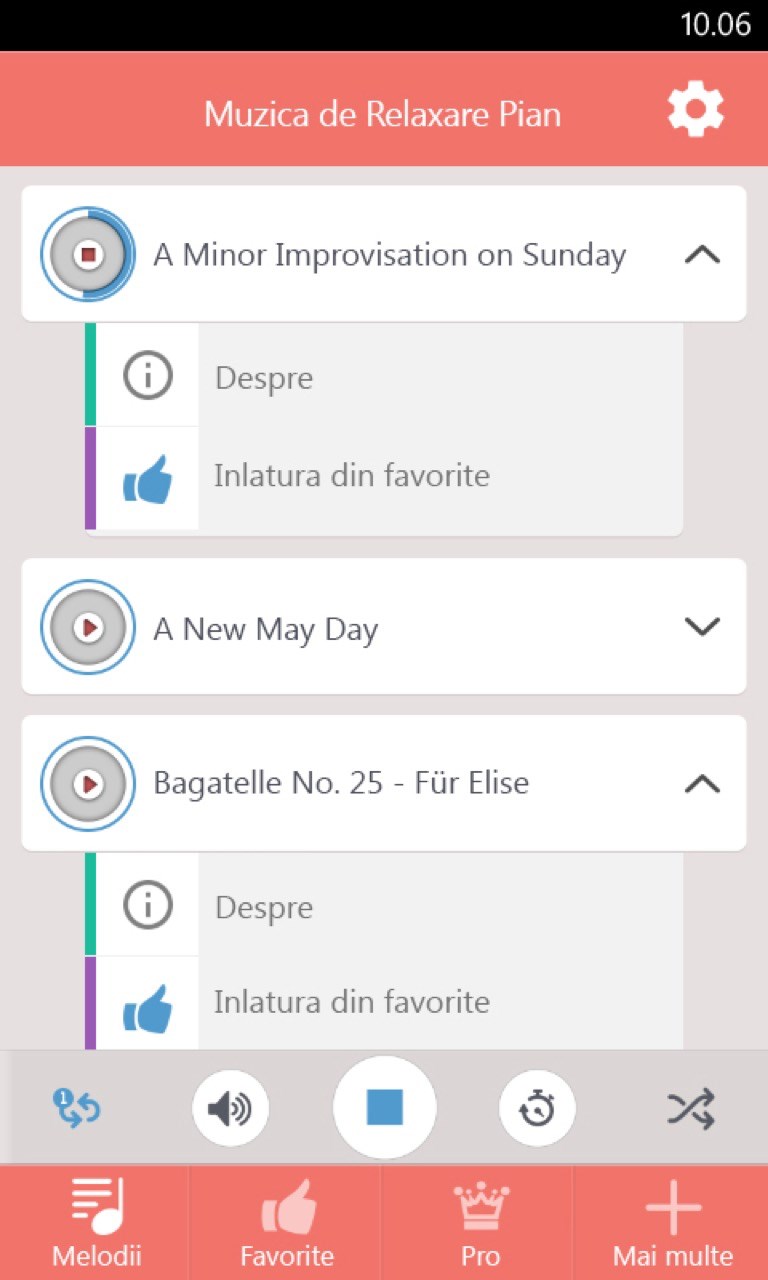Go to the Pro crown tab

[x=480, y=1223]
